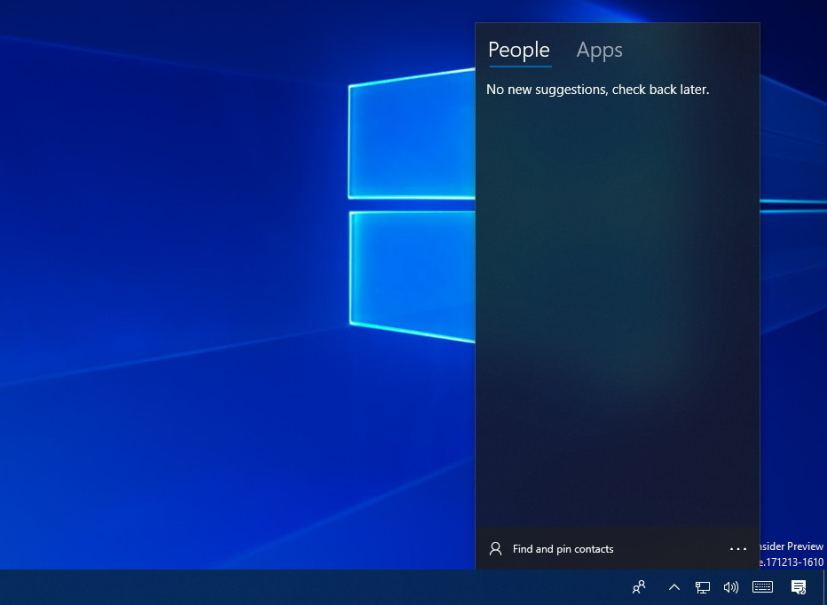Switch to the Apps tab
The image size is (827, 605).
599,49
